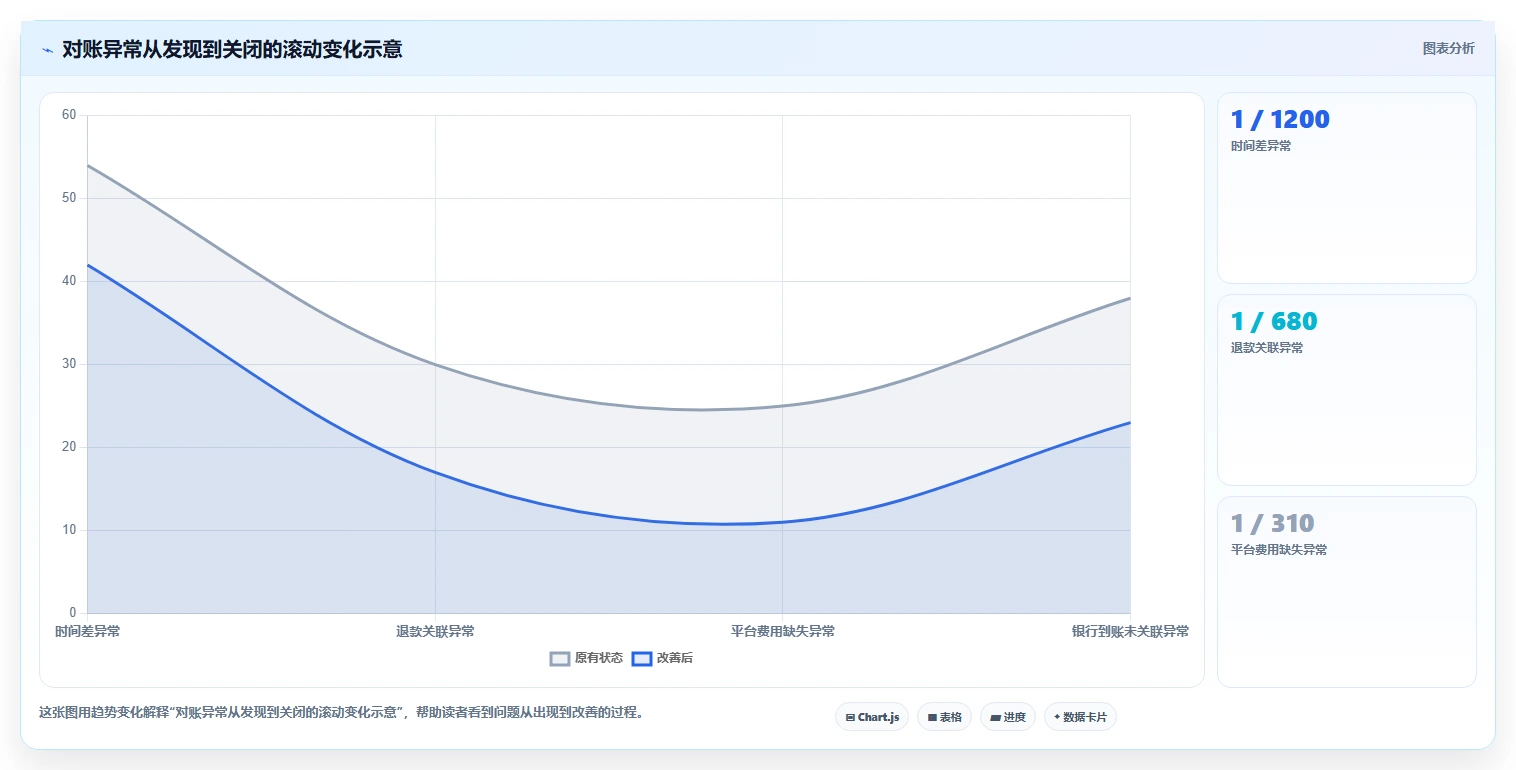Viewport: 1516px width, 770px height.
Task: Click the 1 / 1200 value text
Action: tap(1280, 120)
